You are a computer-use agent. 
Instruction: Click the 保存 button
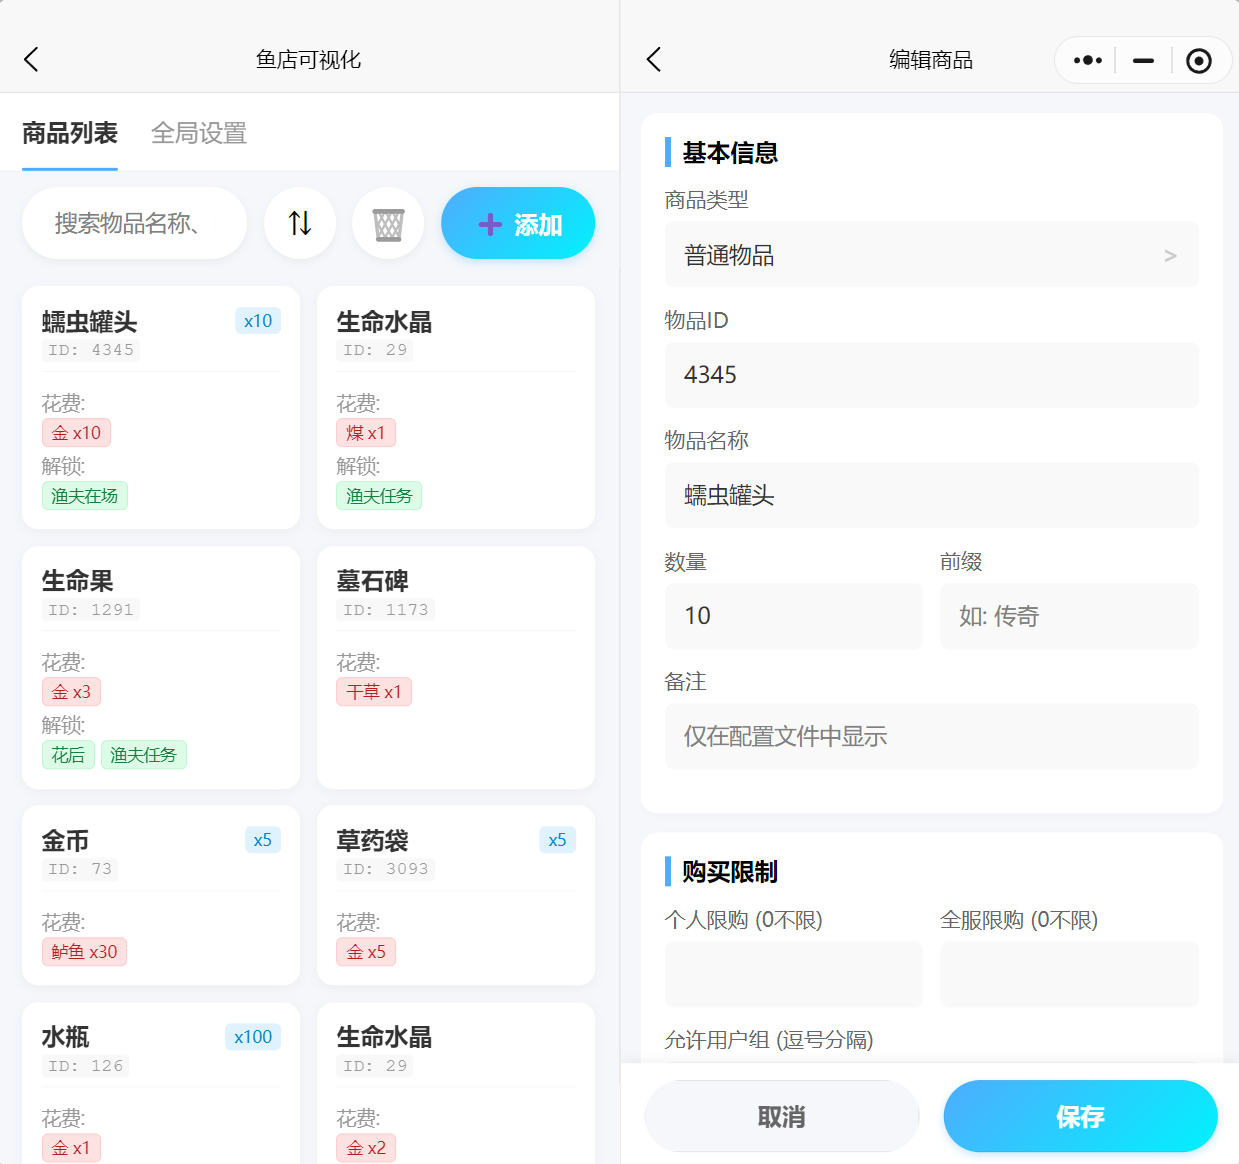click(1080, 1116)
